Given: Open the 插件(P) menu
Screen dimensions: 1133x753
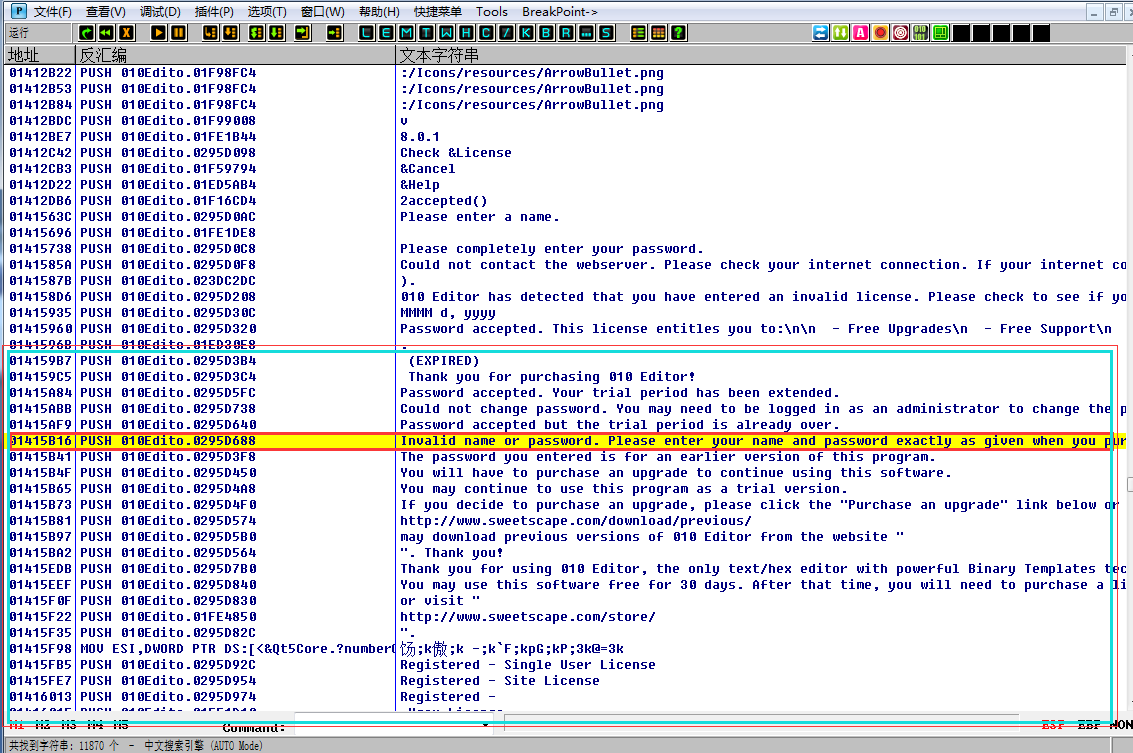Looking at the screenshot, I should 215,12.
